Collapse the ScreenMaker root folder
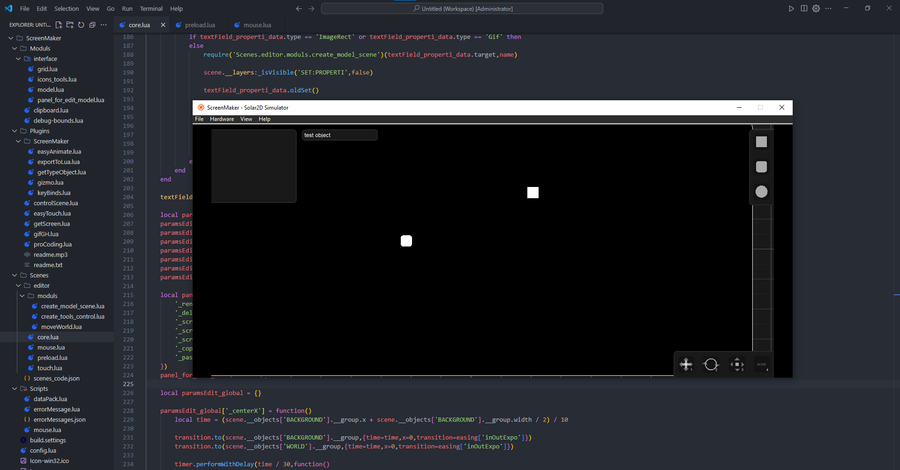The width and height of the screenshot is (900, 470). click(11, 38)
